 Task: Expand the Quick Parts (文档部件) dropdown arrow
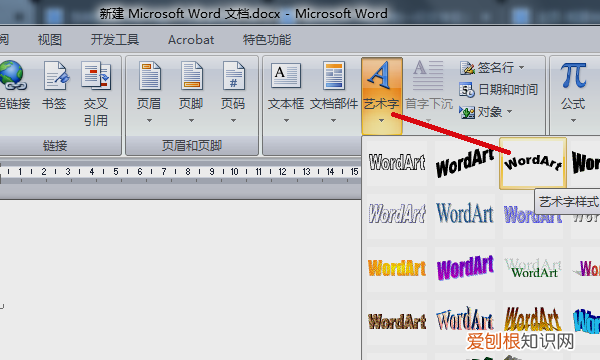tap(334, 121)
